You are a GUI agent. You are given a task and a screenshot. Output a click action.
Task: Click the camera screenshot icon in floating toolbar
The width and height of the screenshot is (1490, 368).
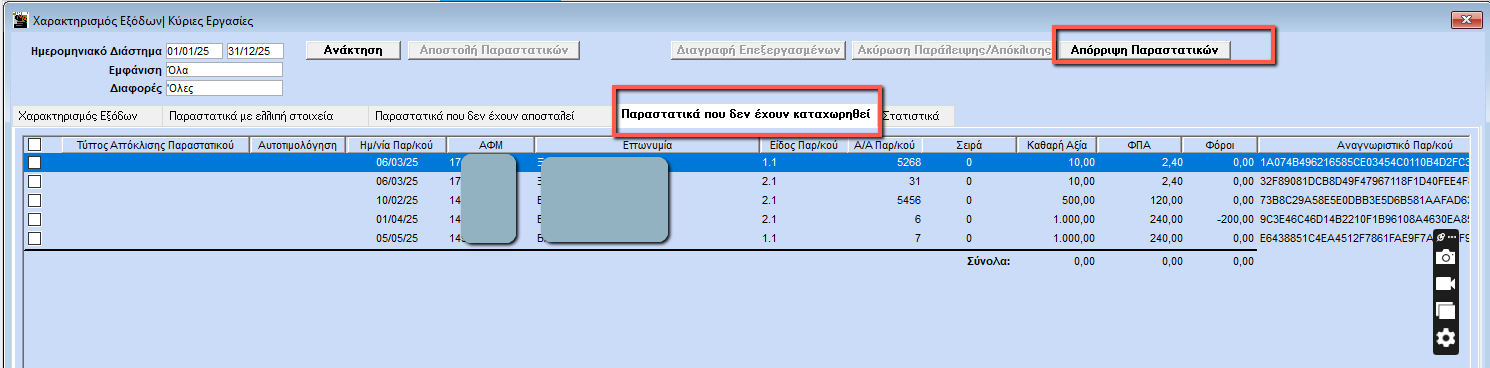click(1445, 257)
